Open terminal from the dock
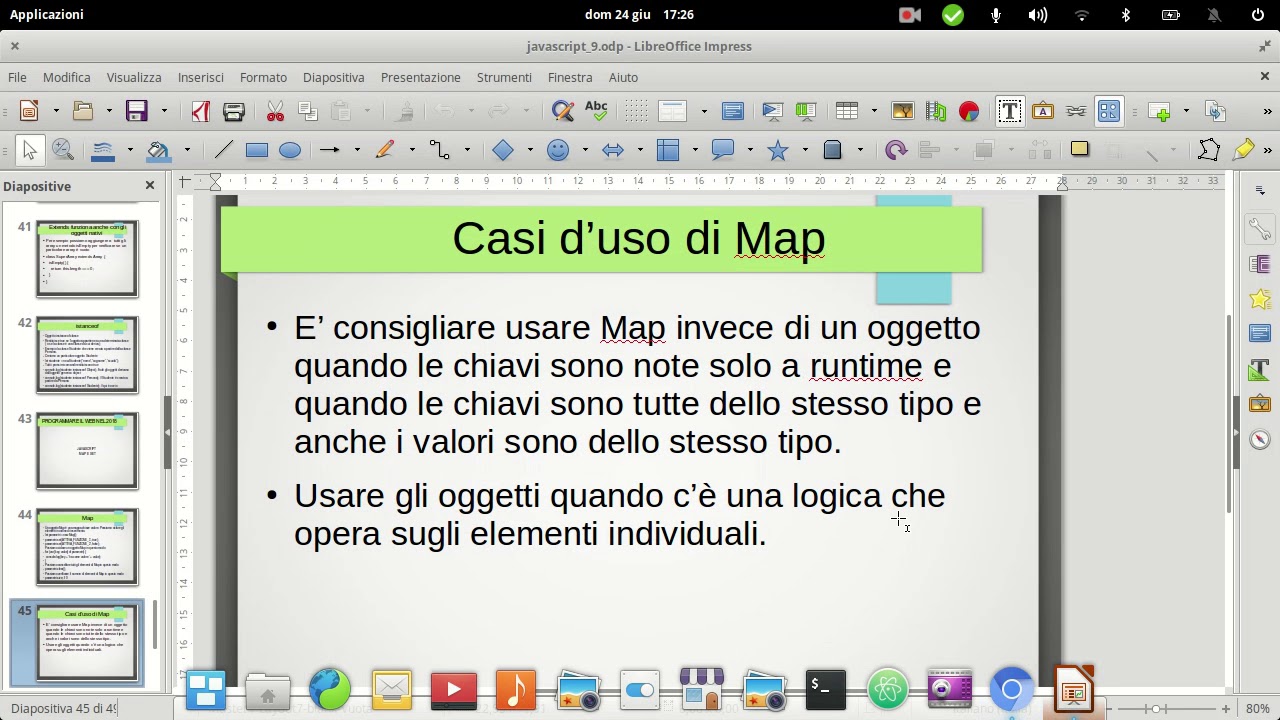The image size is (1280, 720). 826,689
